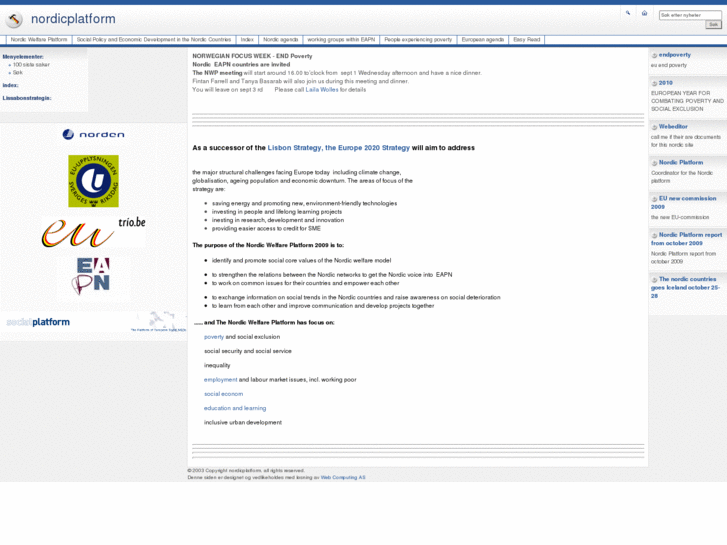Open the EU-upplysningen Sveriges Riksdag logo

(93, 181)
